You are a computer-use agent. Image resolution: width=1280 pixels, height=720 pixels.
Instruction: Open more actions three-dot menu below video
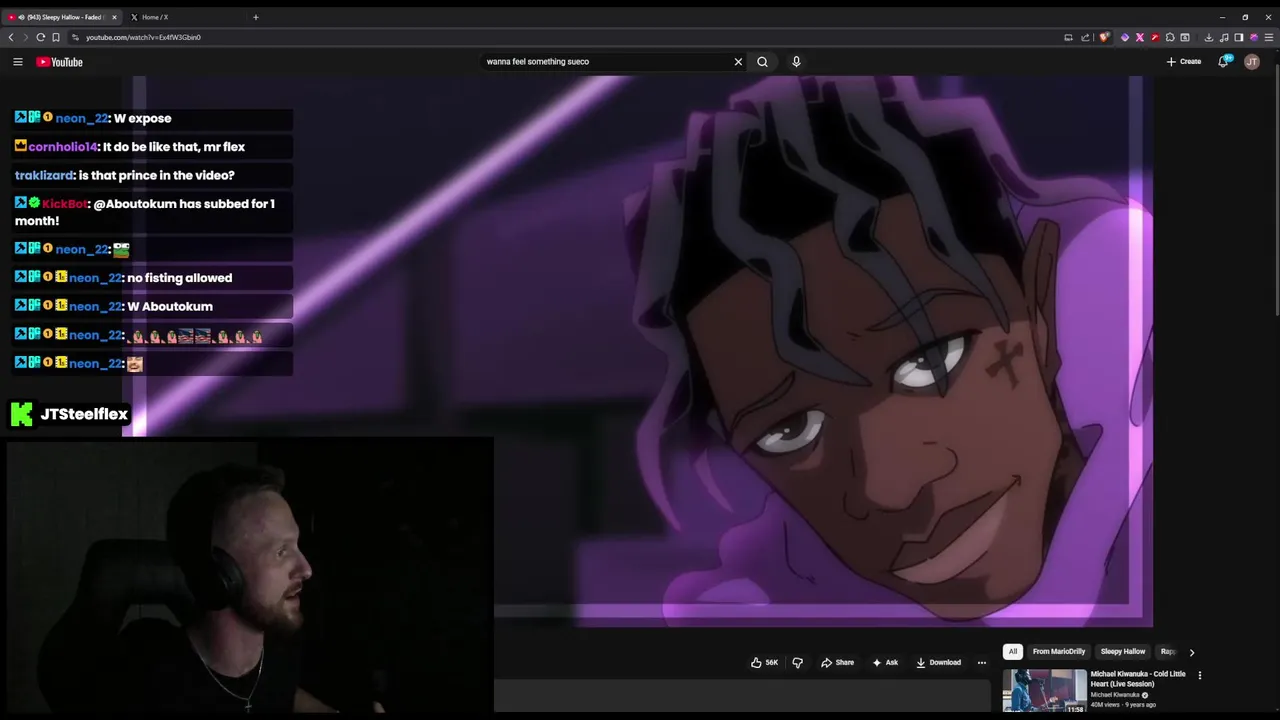(981, 662)
